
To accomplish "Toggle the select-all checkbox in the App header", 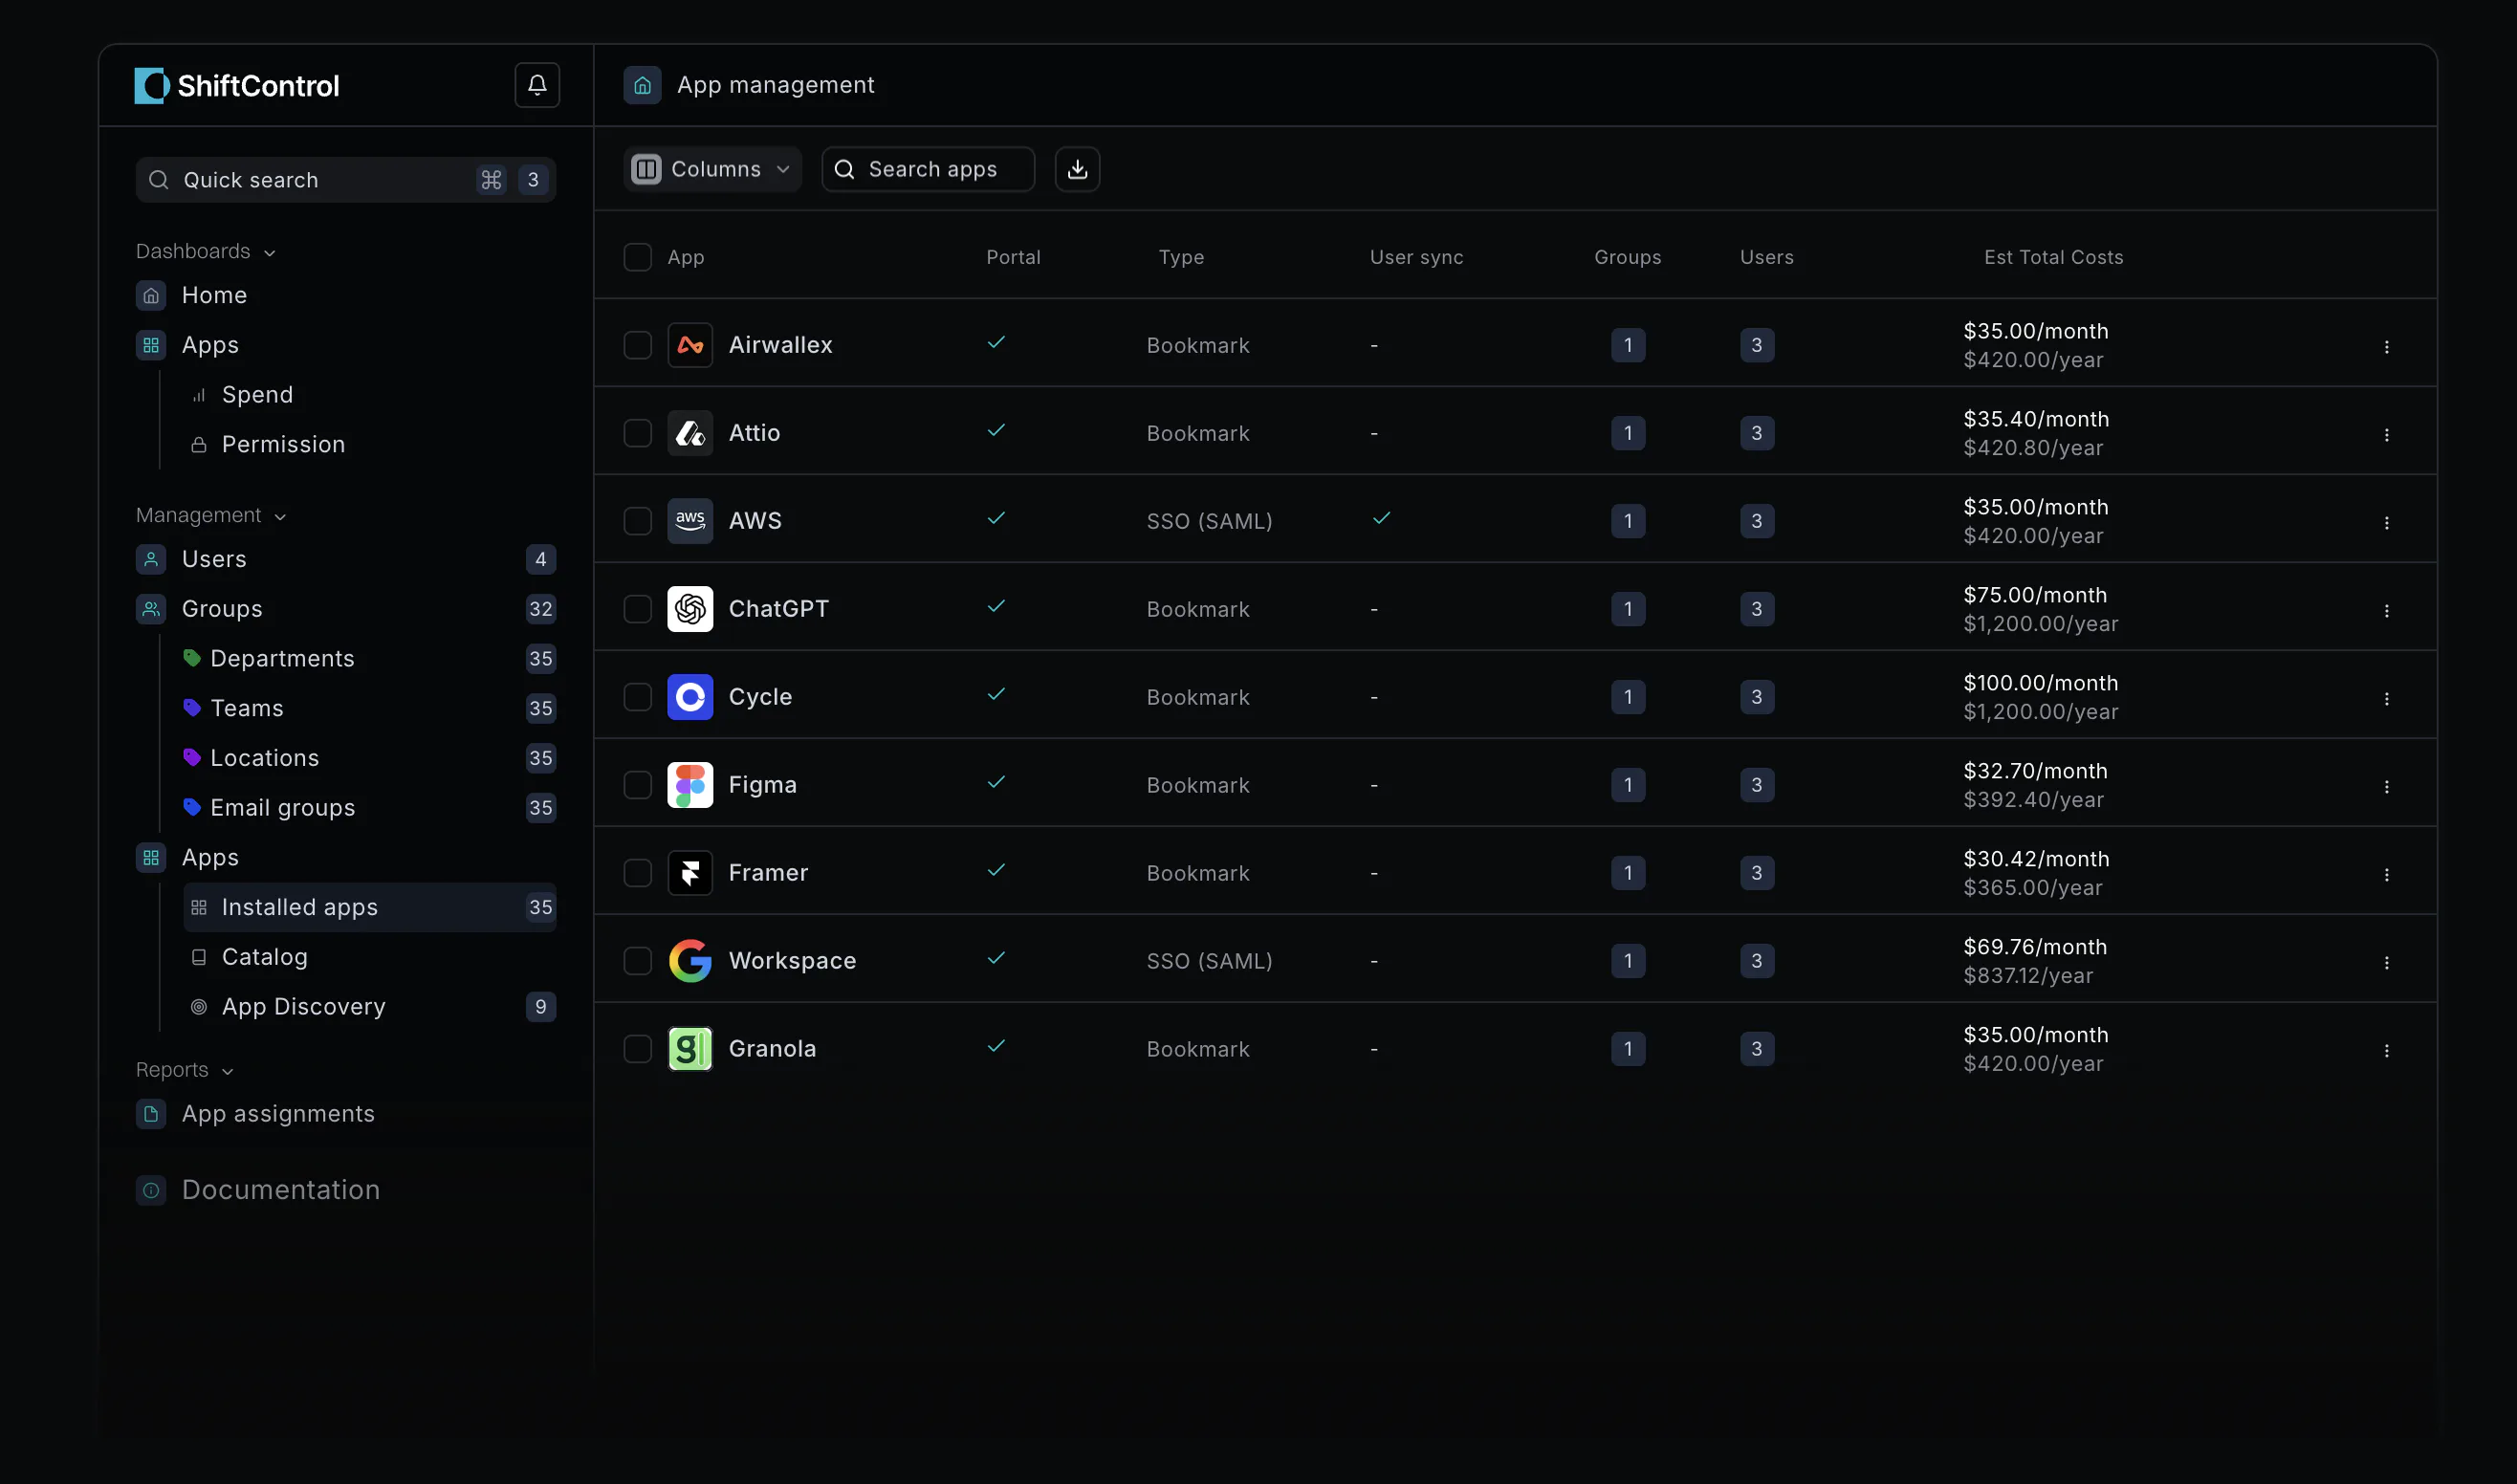I will click(x=637, y=257).
